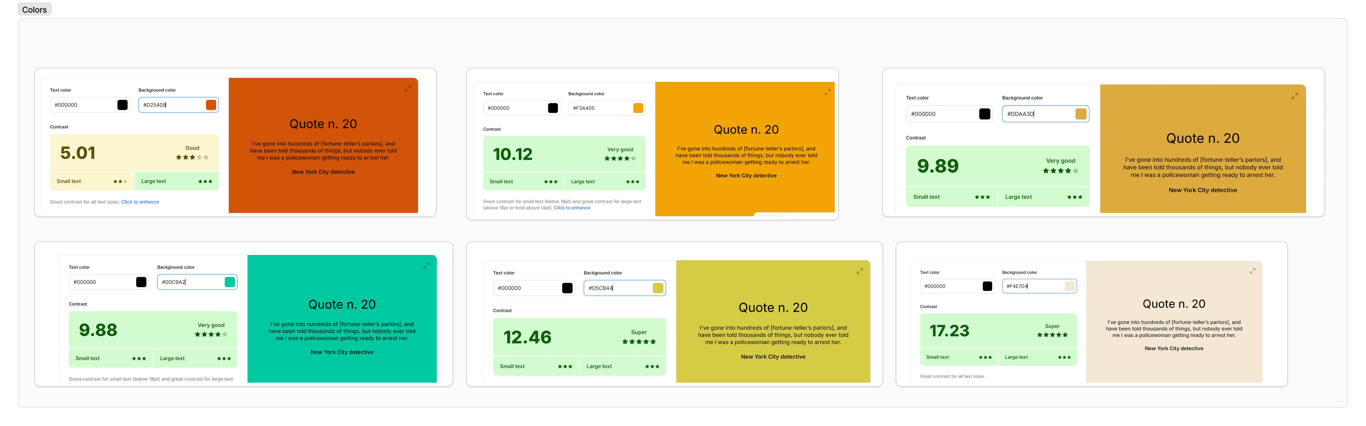The width and height of the screenshot is (1366, 426).
Task: Click black text color swatch in 12.46 contrast card
Action: pos(567,288)
